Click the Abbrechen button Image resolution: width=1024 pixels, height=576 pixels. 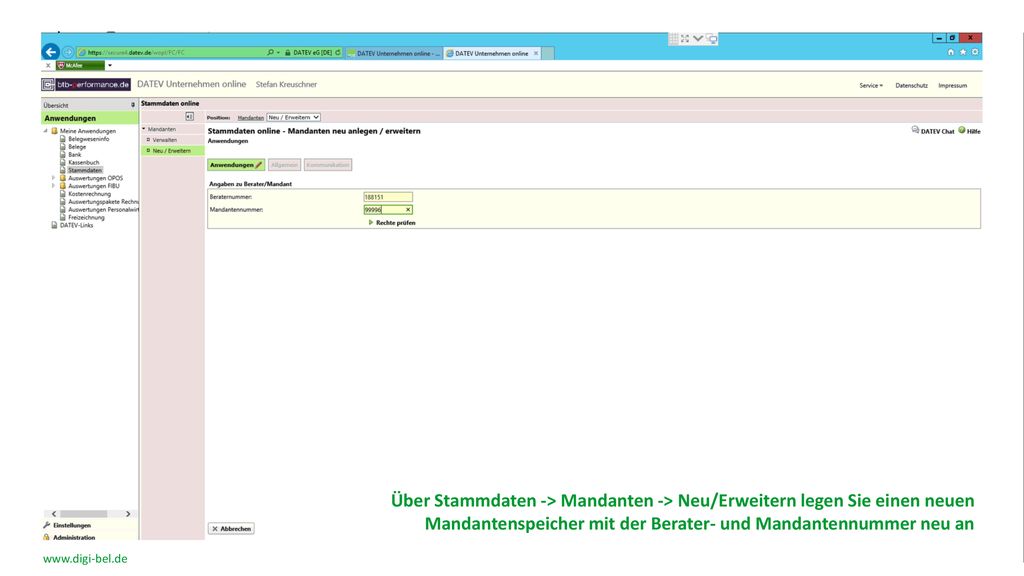[231, 528]
